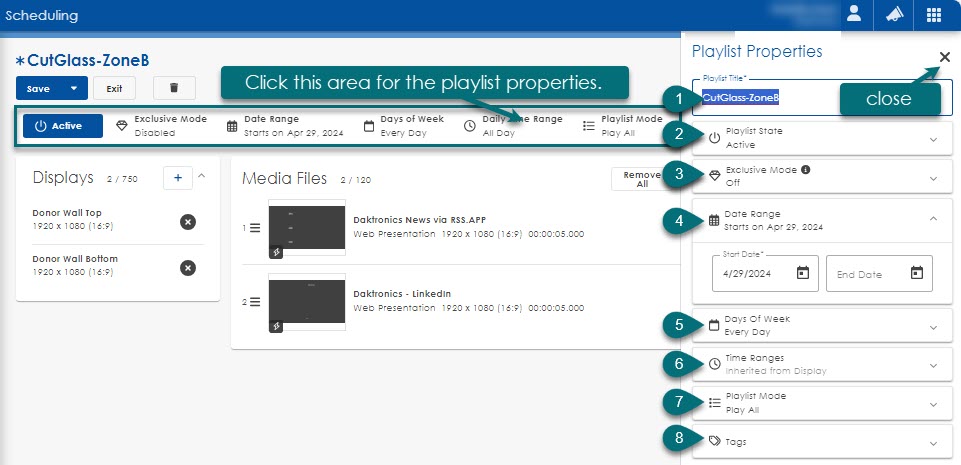Expand the Exclusive Mode section
The height and width of the screenshot is (465, 961).
(932, 178)
